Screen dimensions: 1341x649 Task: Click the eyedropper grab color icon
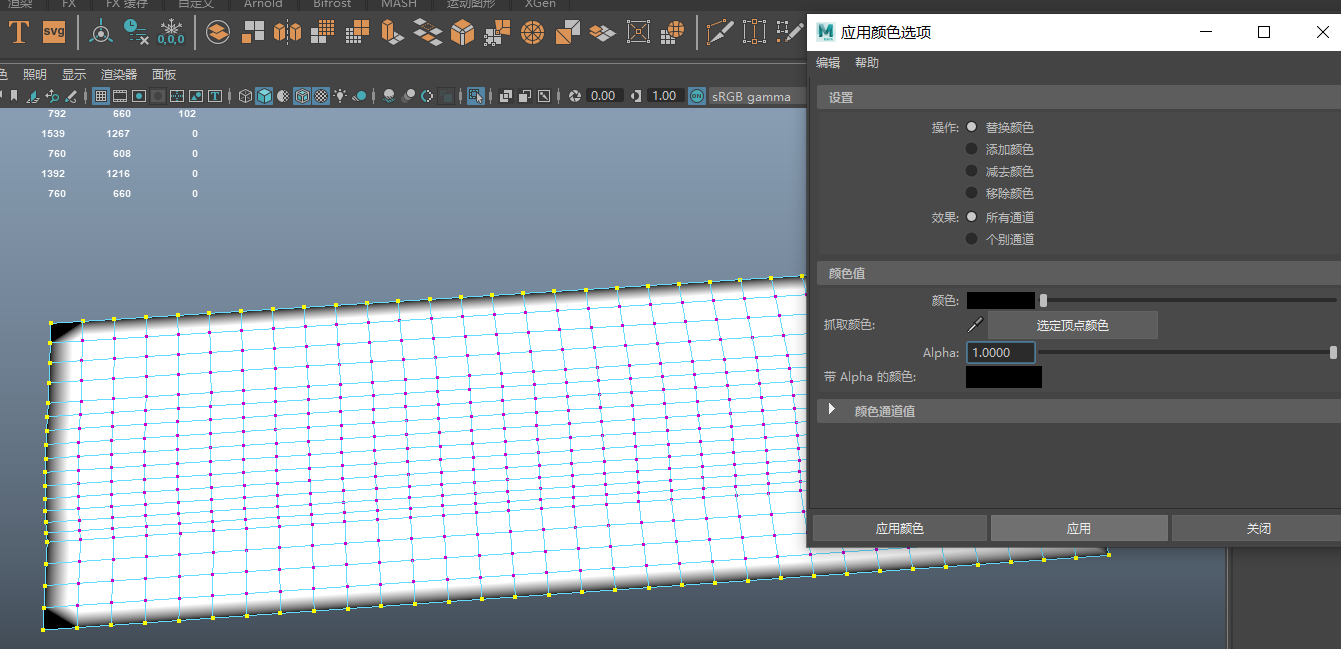pos(976,324)
